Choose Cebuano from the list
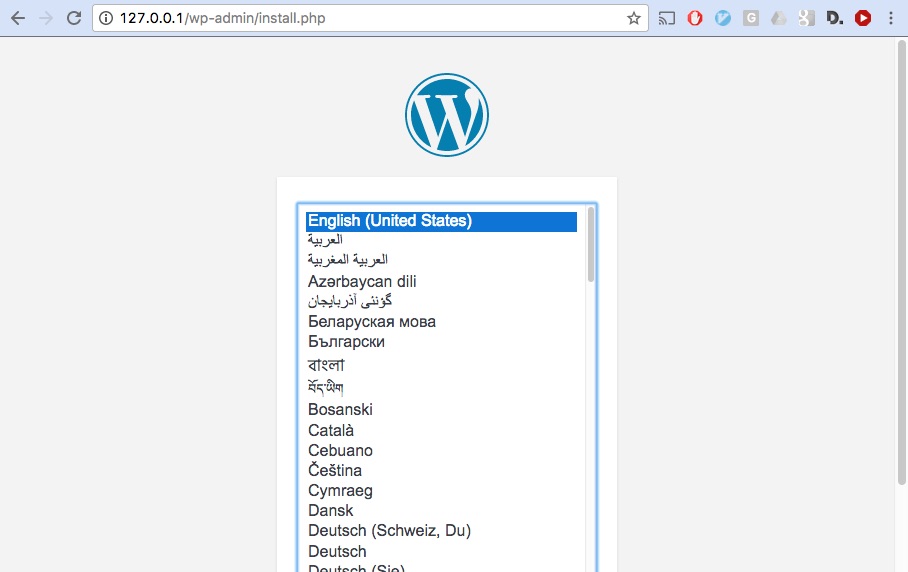 tap(441, 450)
